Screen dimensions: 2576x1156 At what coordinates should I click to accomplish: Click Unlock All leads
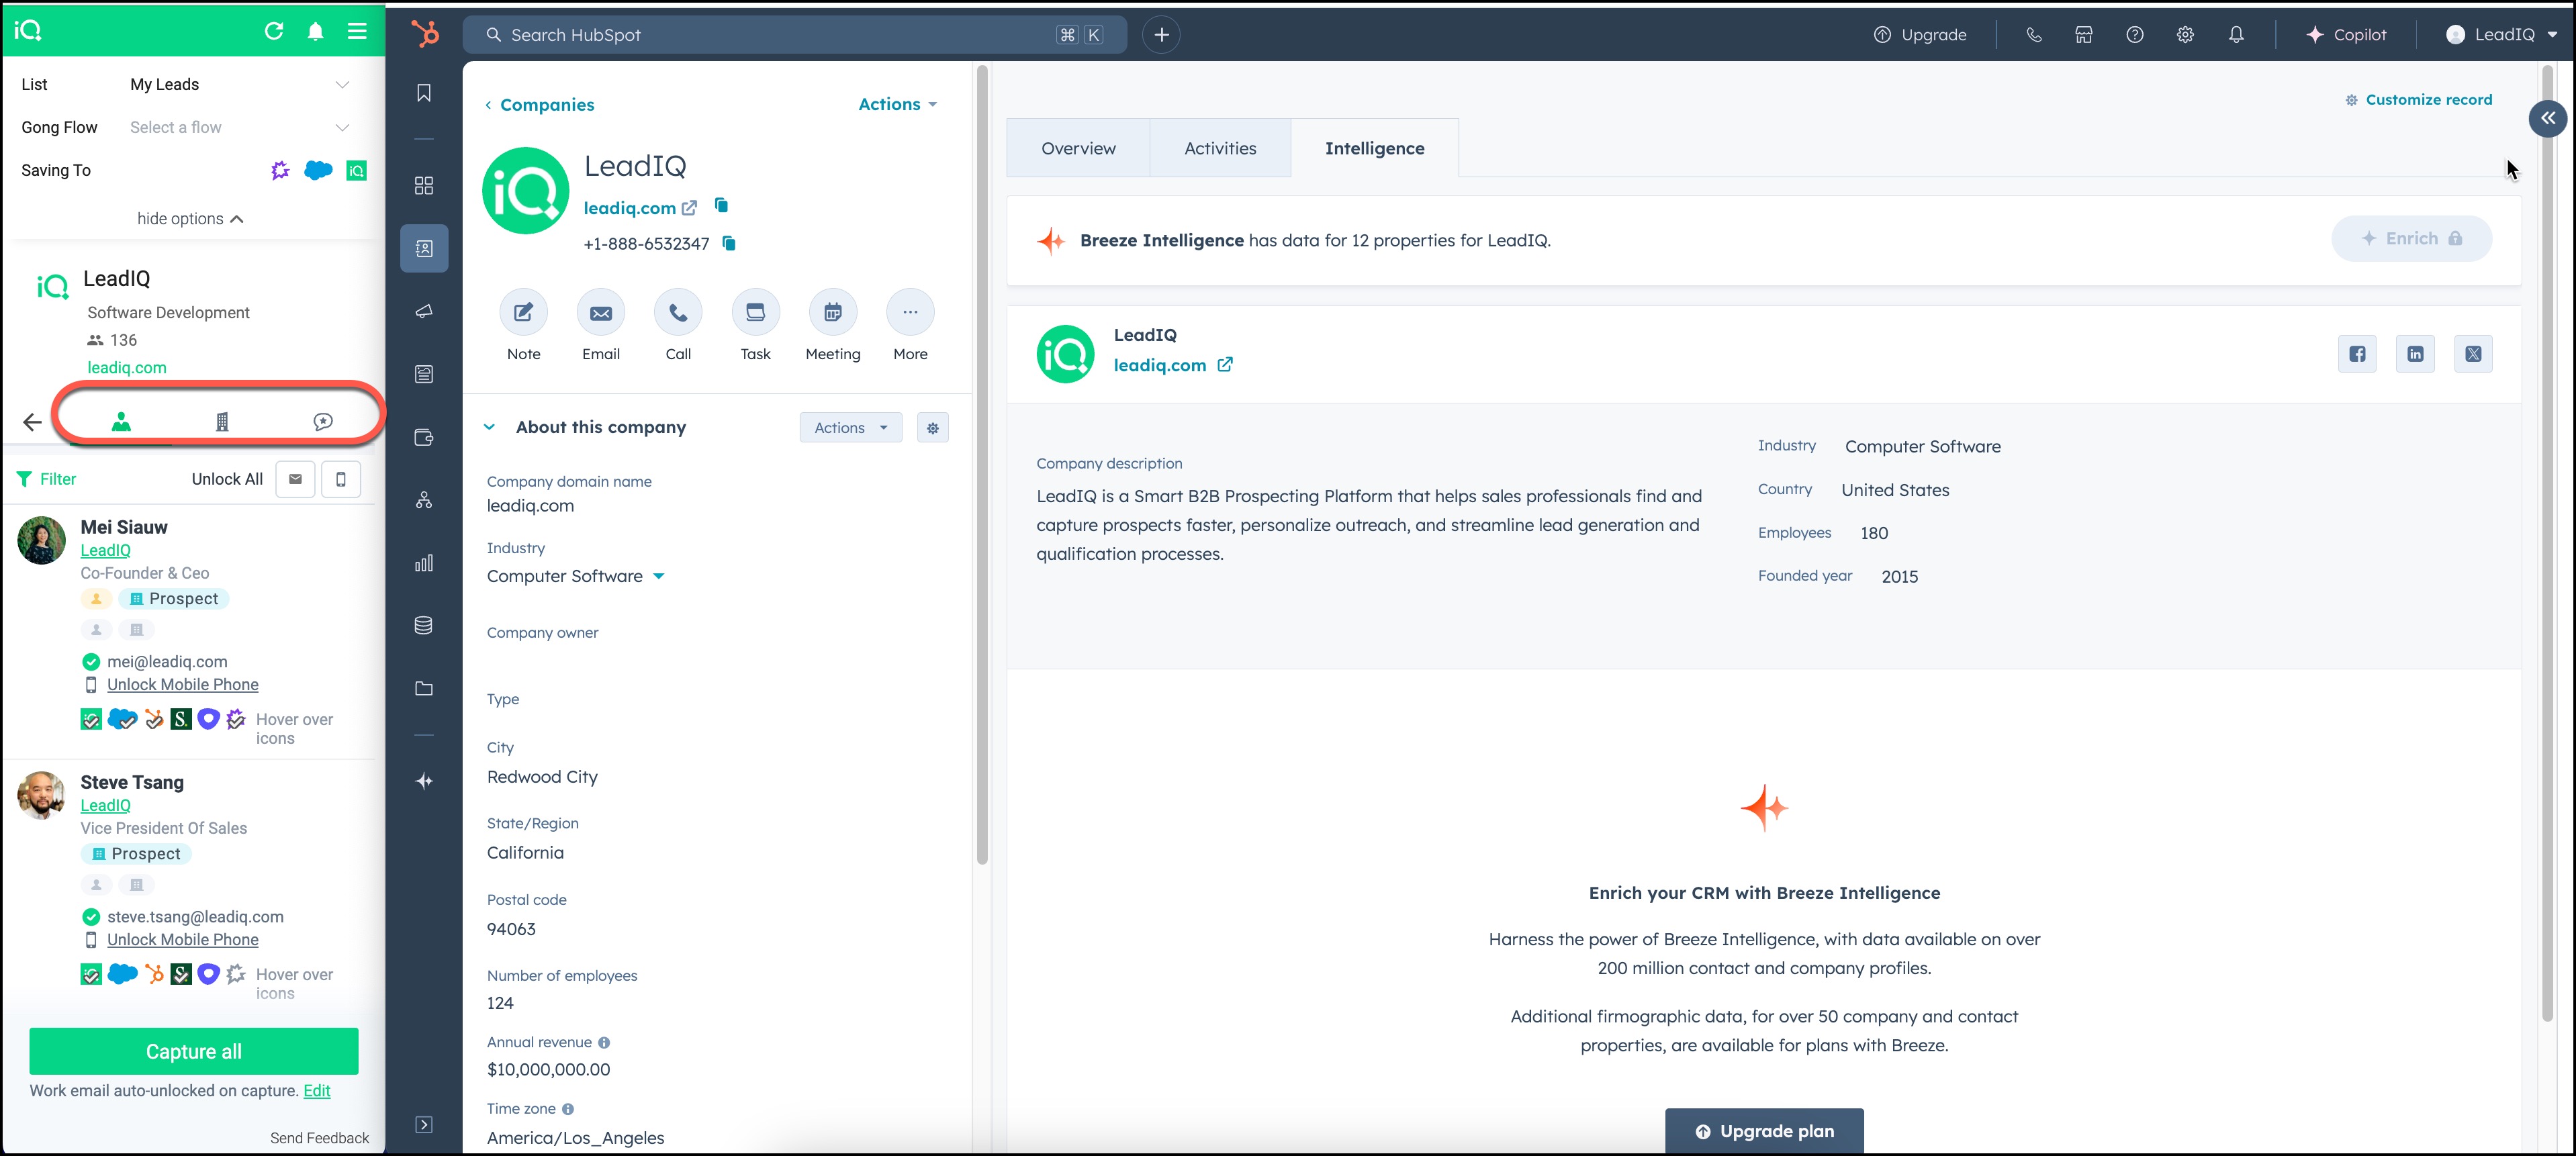click(227, 479)
